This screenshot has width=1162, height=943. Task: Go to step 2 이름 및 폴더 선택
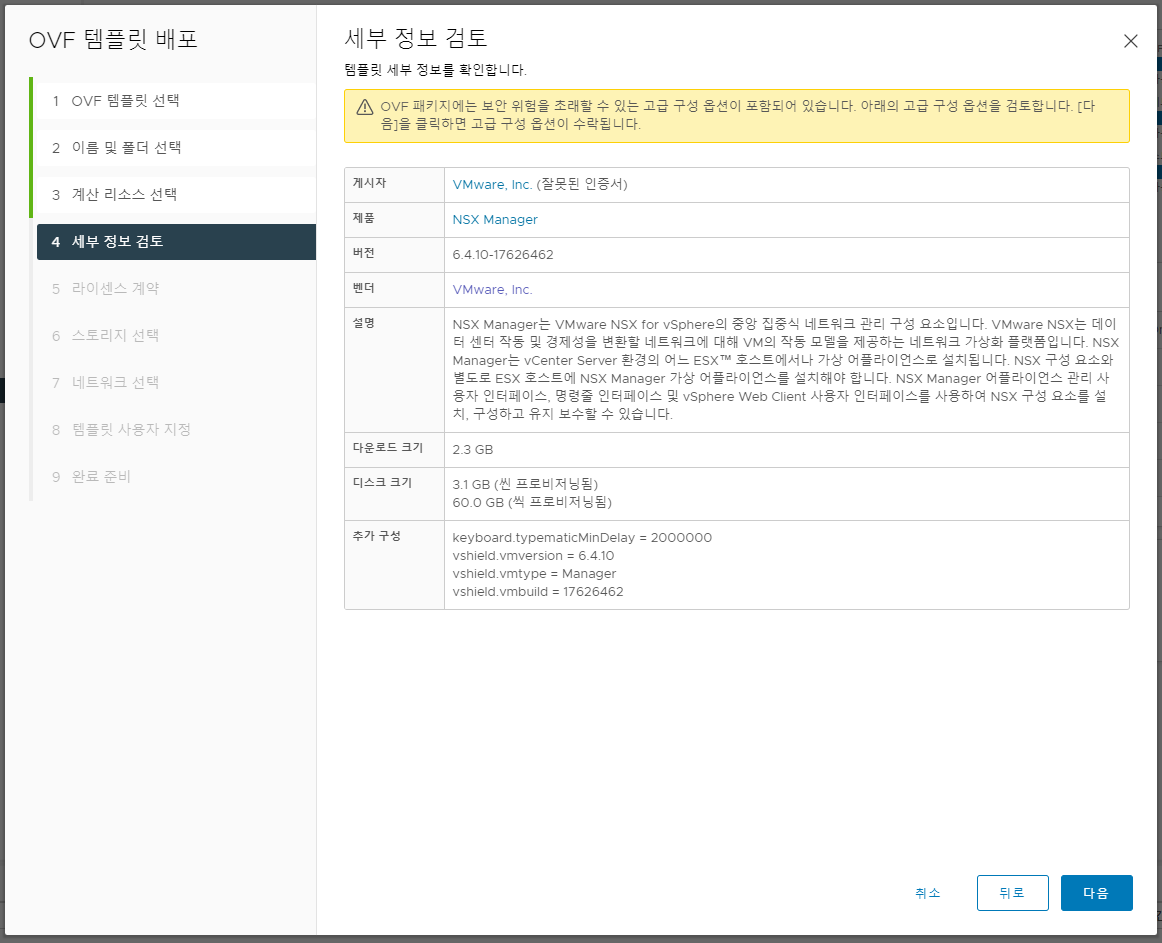176,148
